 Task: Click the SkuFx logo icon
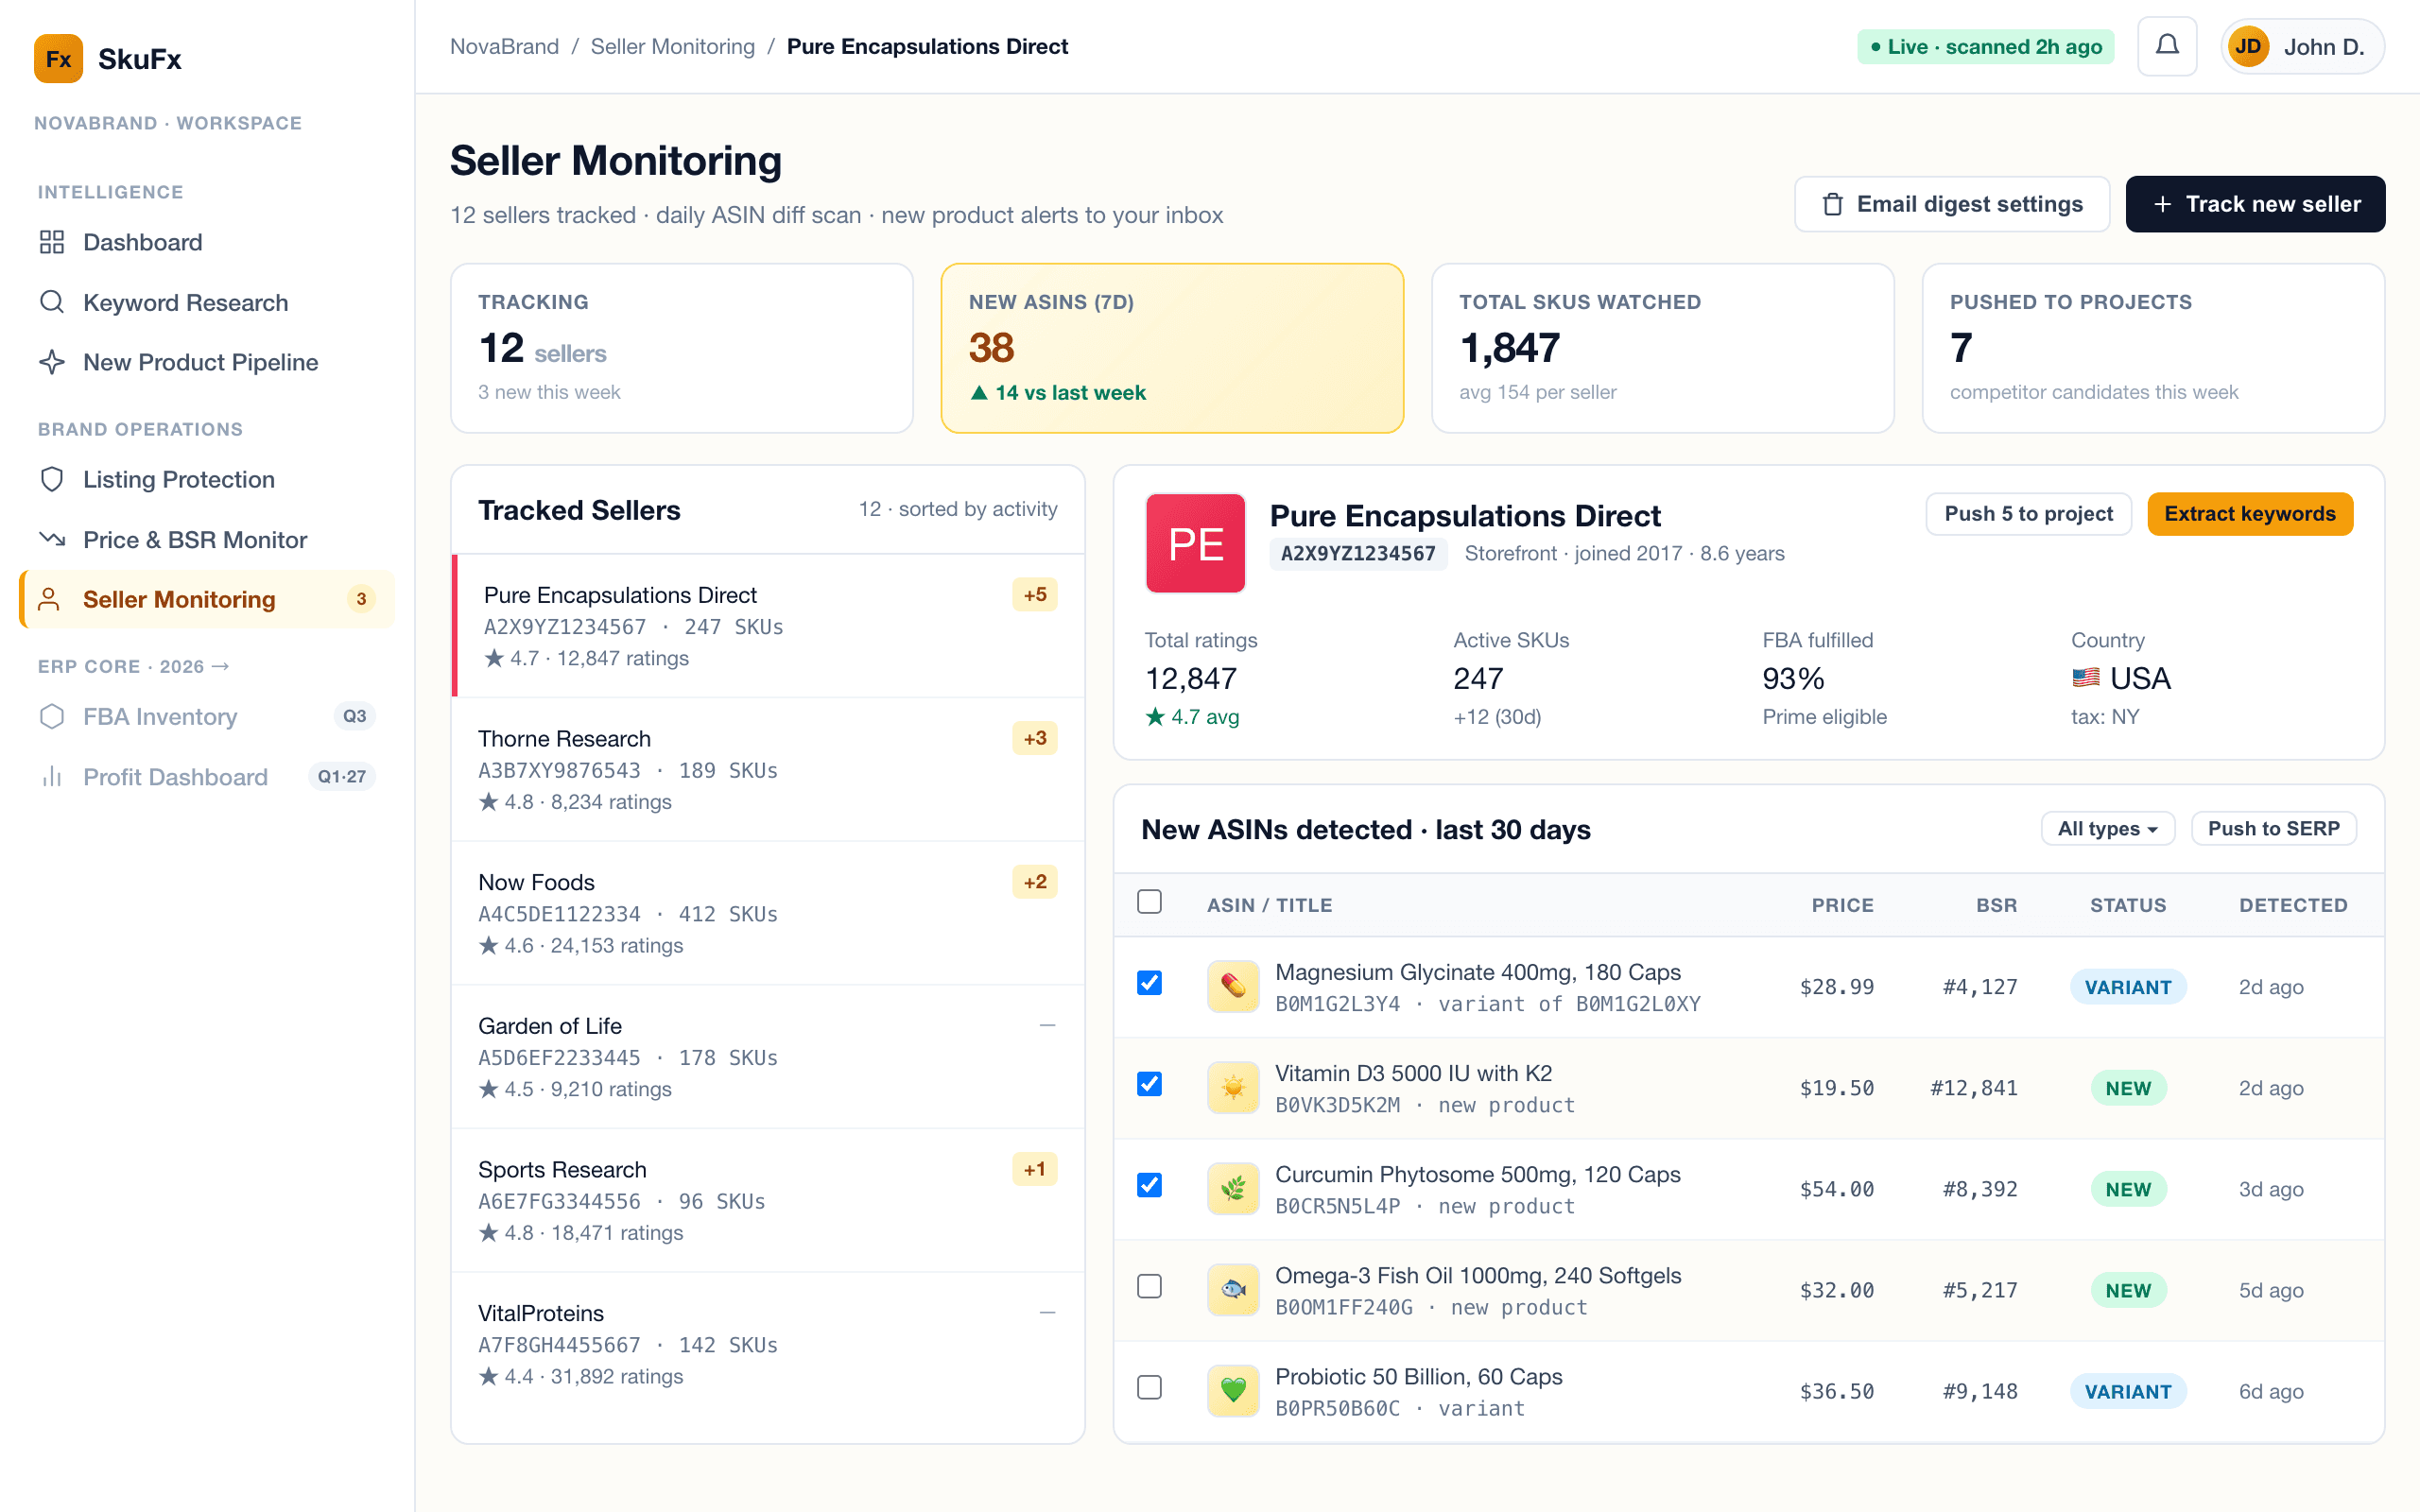click(x=58, y=59)
